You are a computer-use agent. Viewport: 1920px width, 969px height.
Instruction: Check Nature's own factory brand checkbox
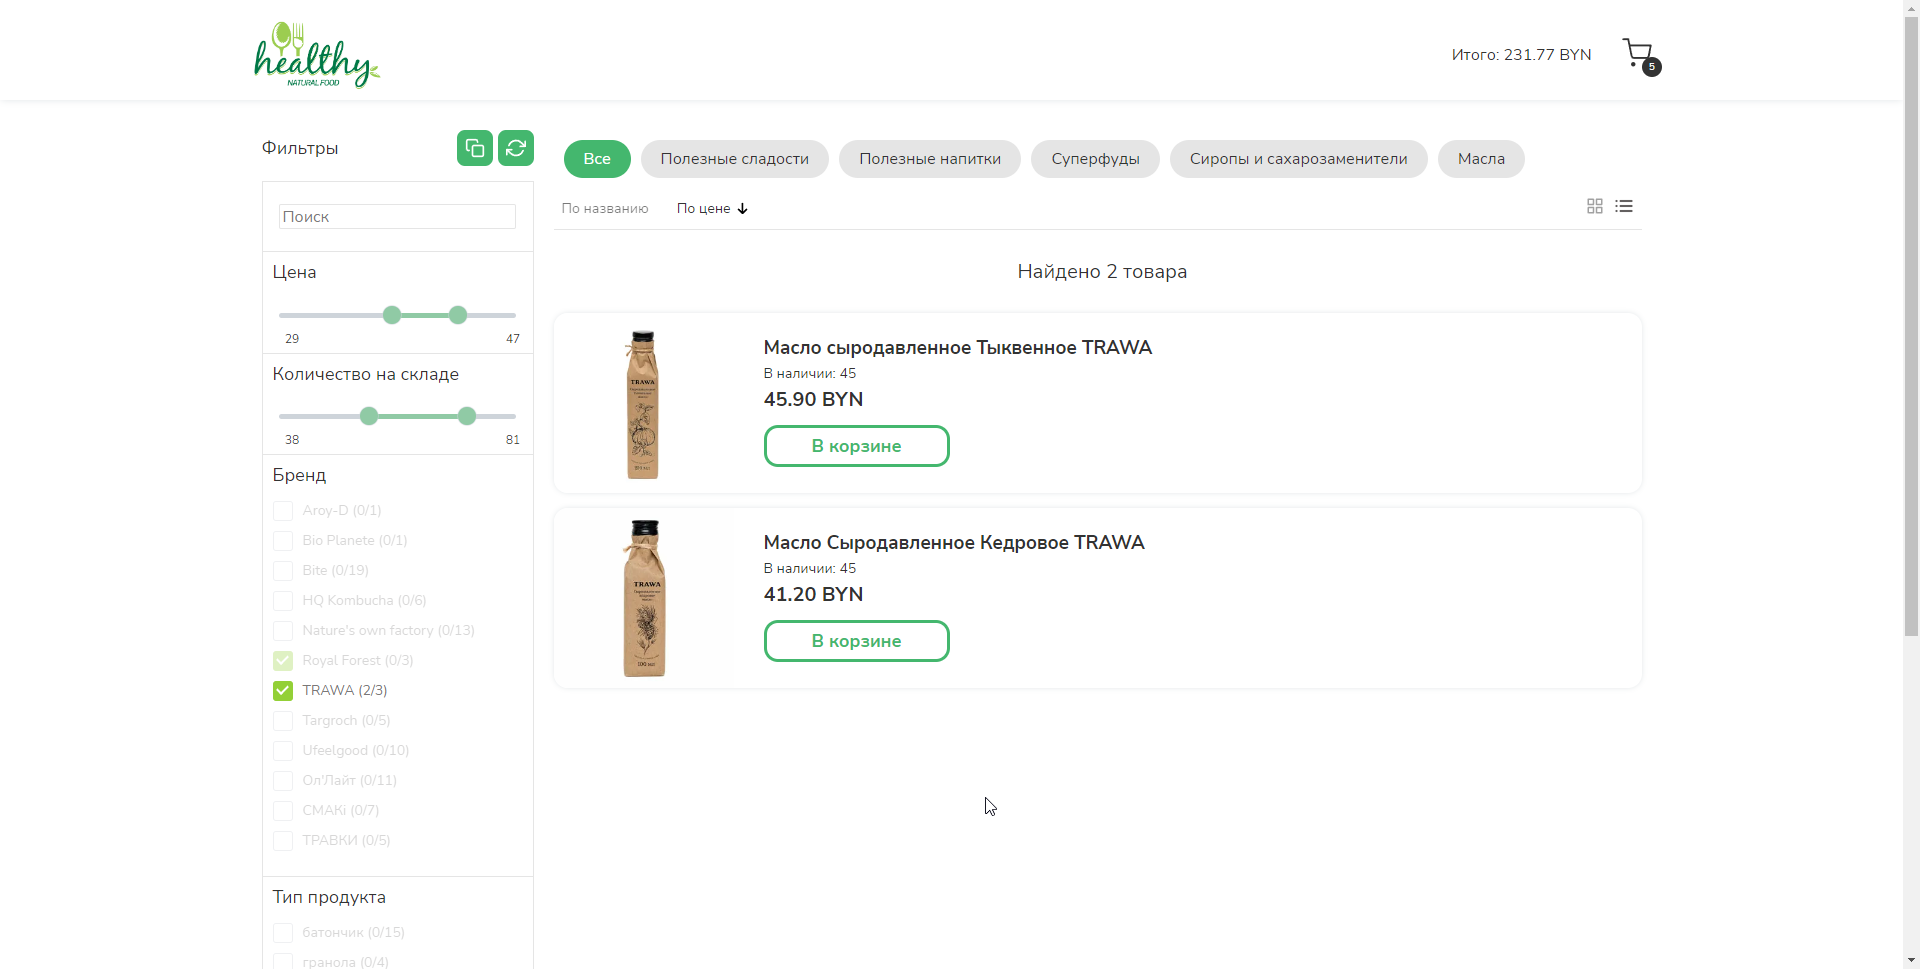click(x=283, y=631)
